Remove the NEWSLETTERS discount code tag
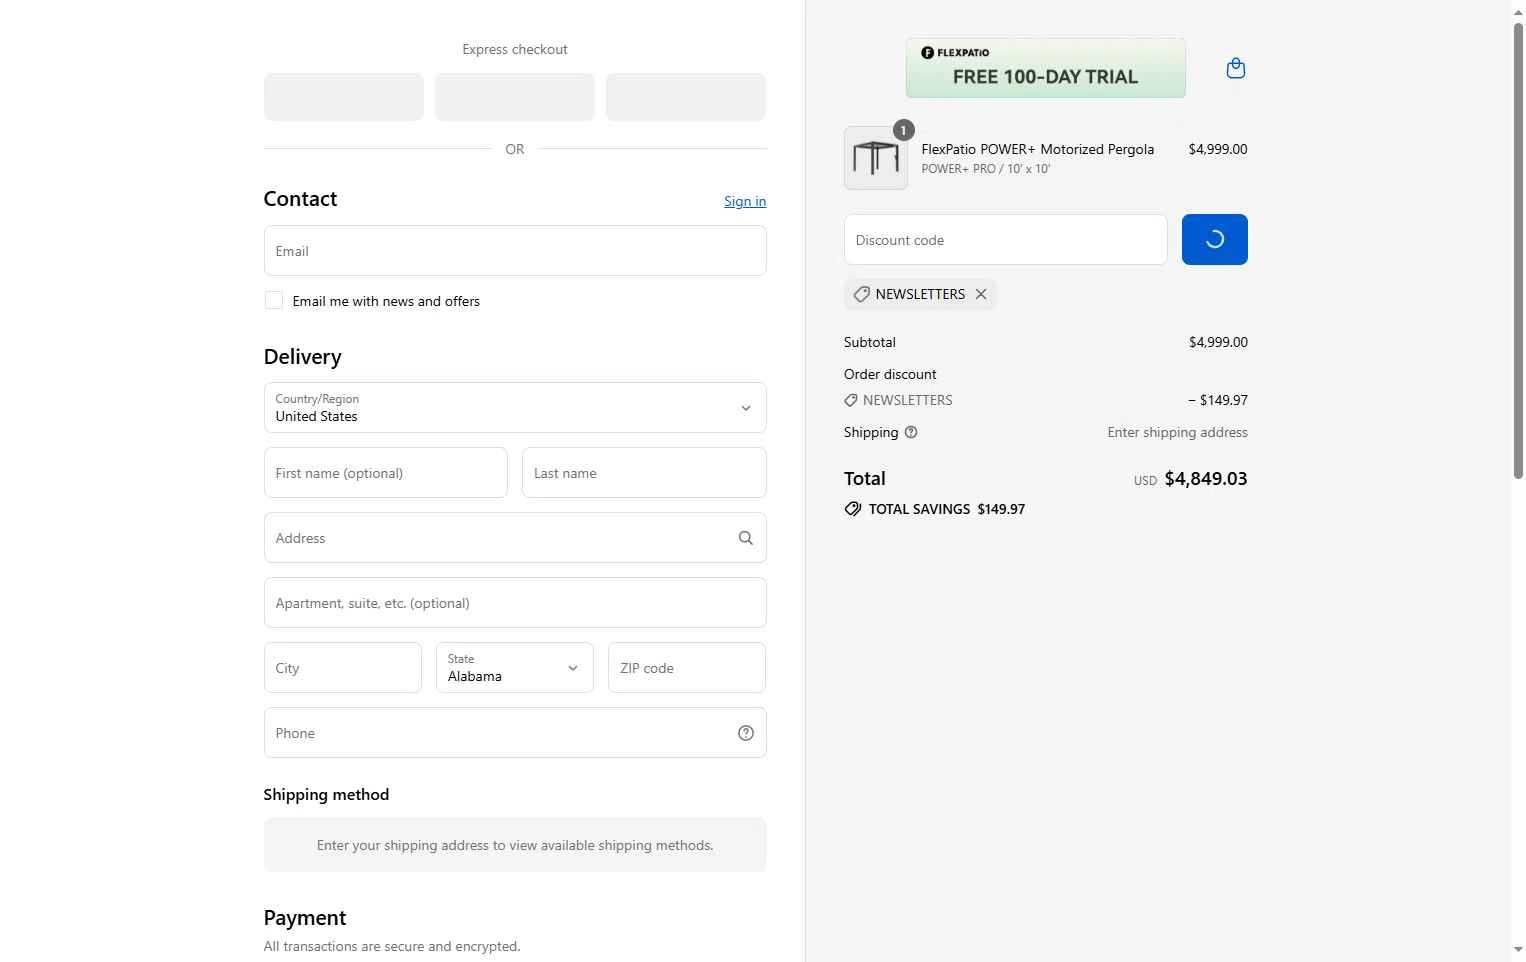 [x=981, y=294]
